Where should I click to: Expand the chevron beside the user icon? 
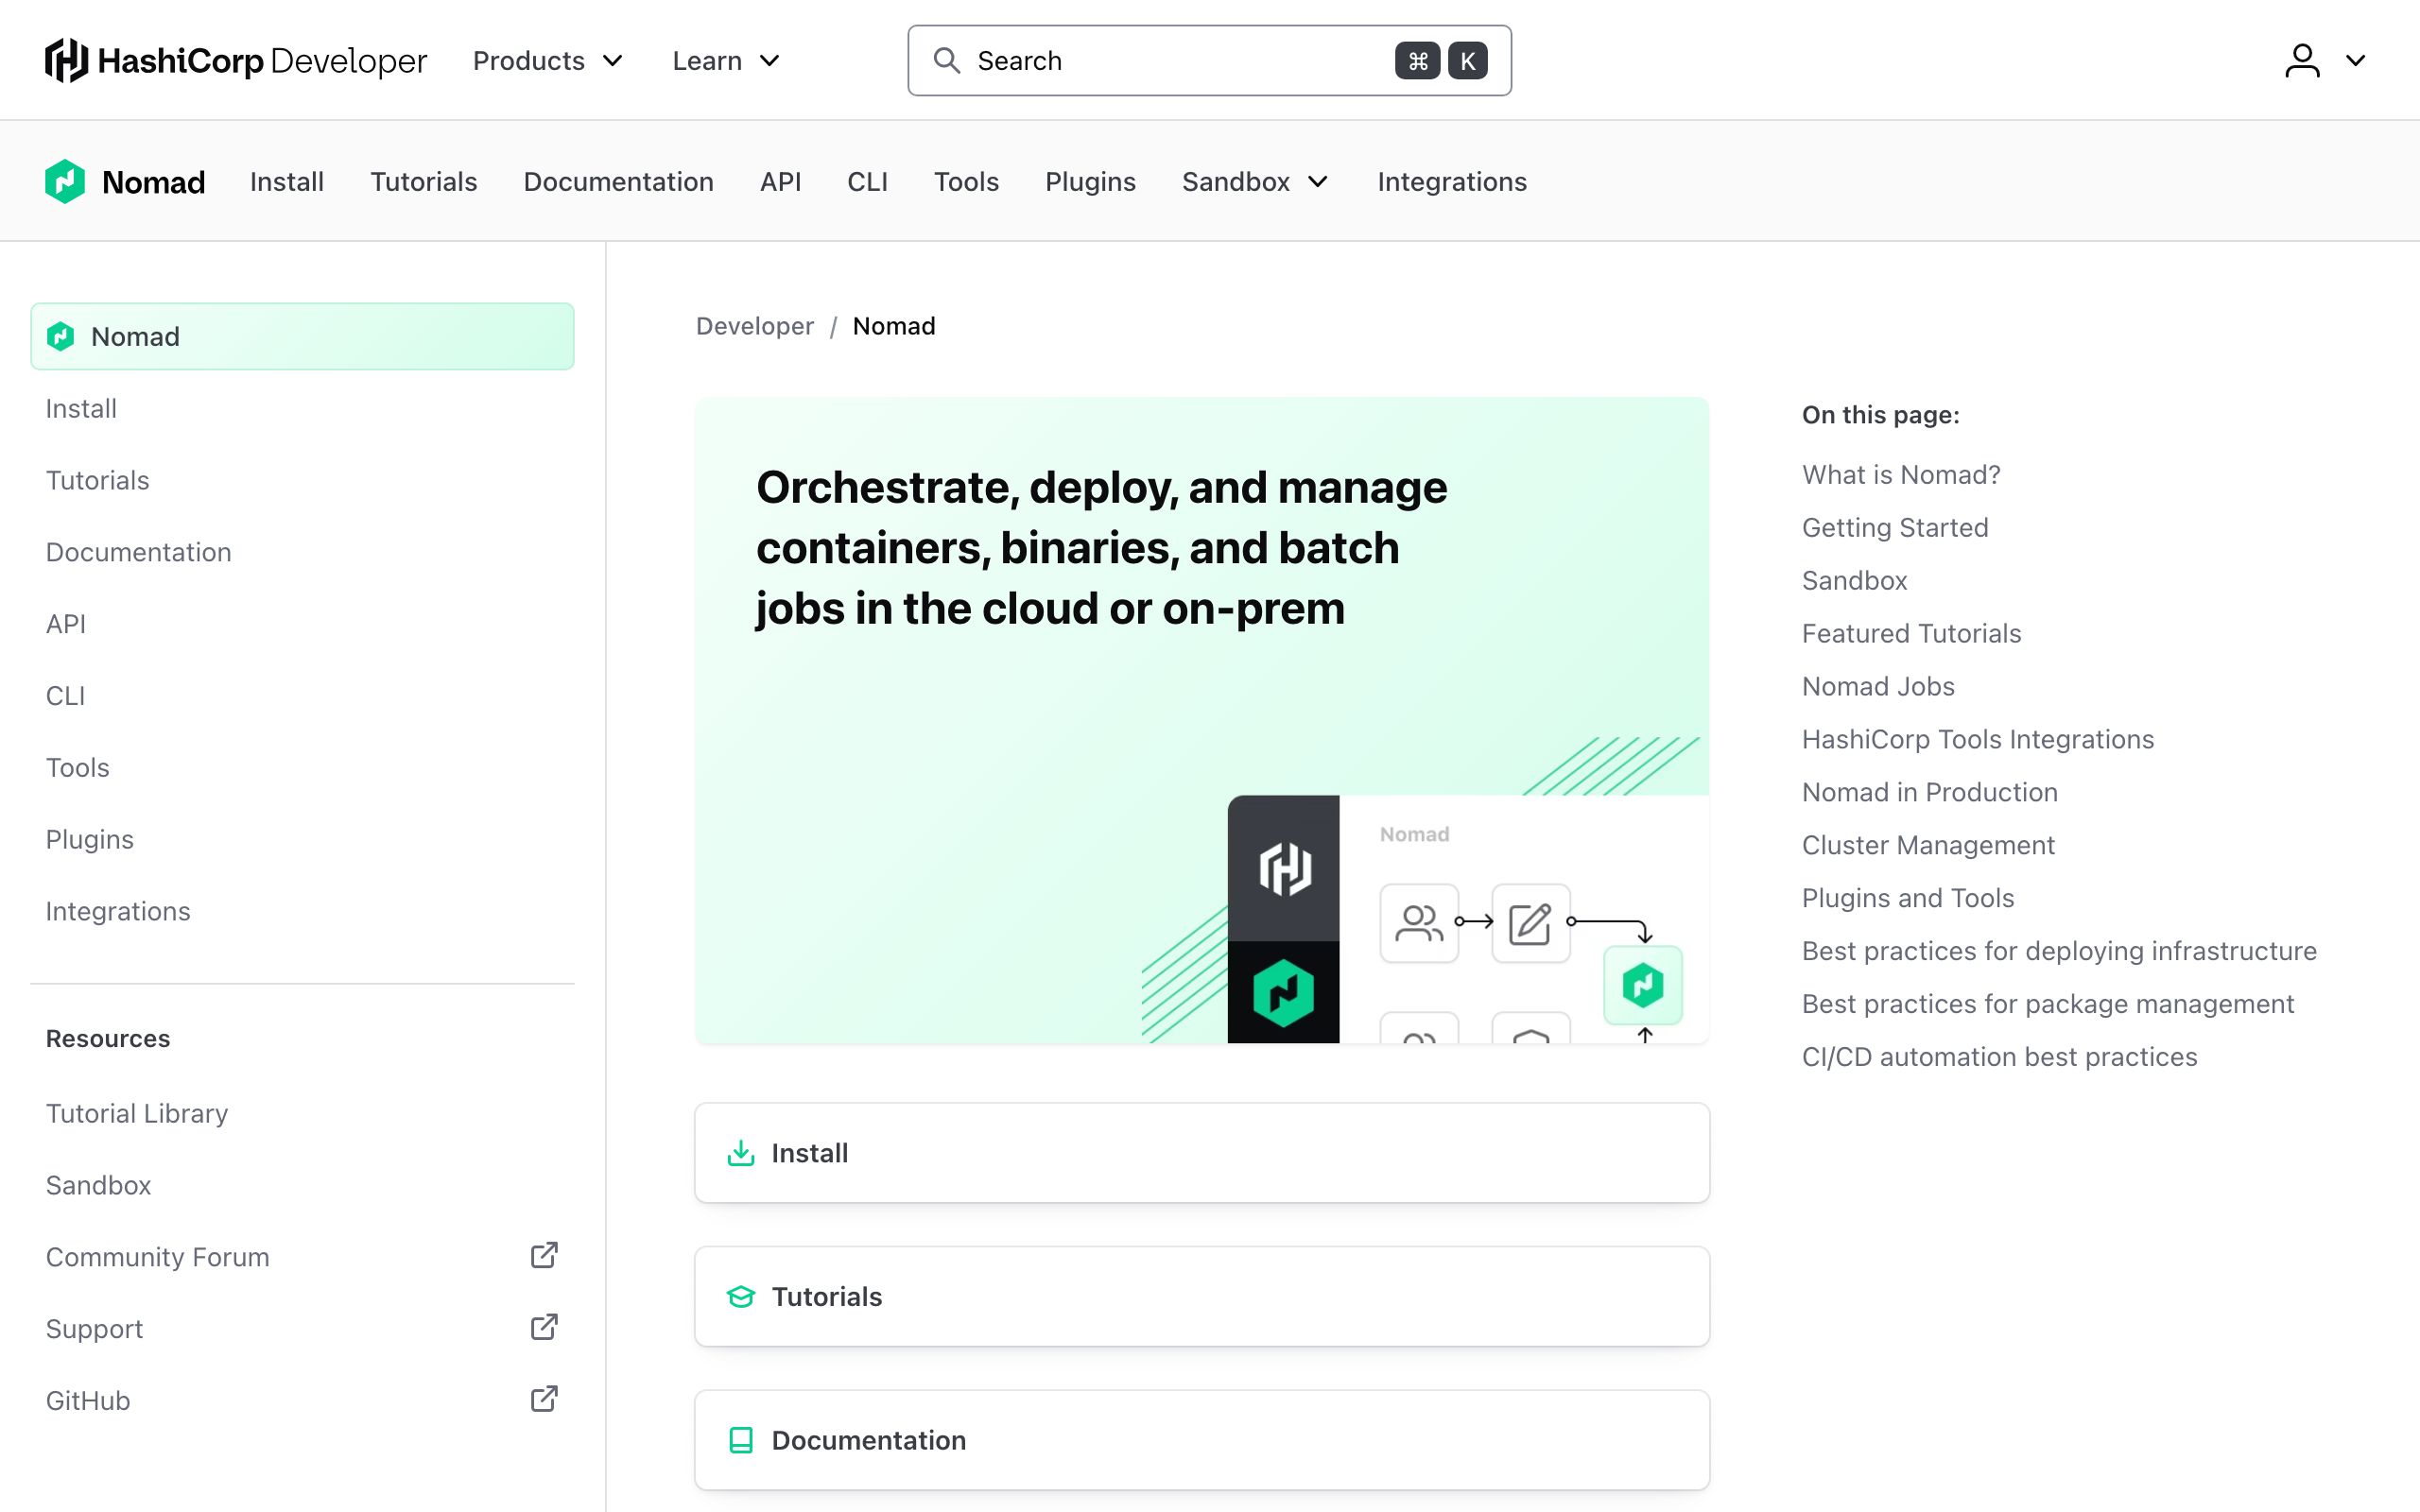click(2356, 60)
